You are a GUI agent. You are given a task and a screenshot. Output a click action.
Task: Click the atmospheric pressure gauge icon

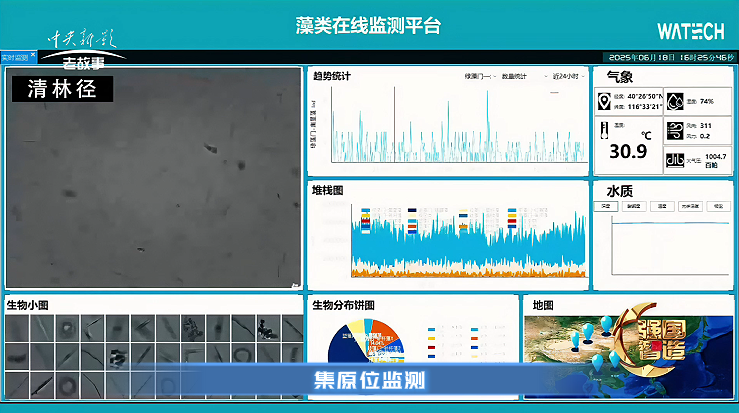point(676,159)
